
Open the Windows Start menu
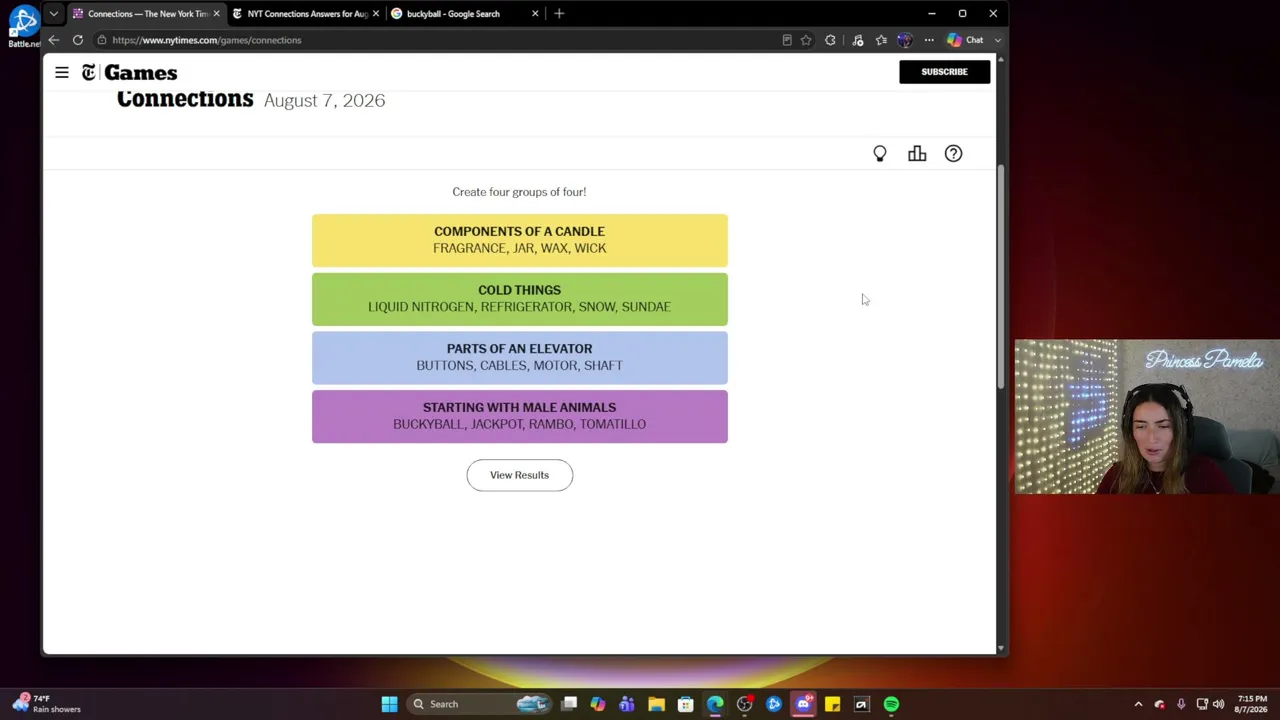click(389, 704)
